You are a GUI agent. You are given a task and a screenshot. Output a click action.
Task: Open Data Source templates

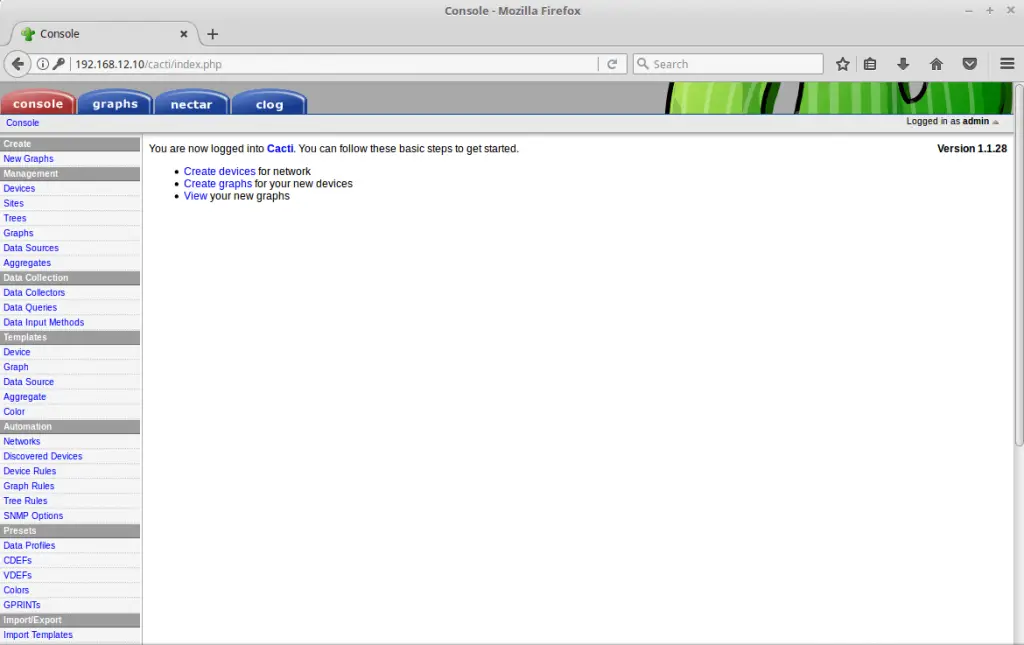point(29,382)
